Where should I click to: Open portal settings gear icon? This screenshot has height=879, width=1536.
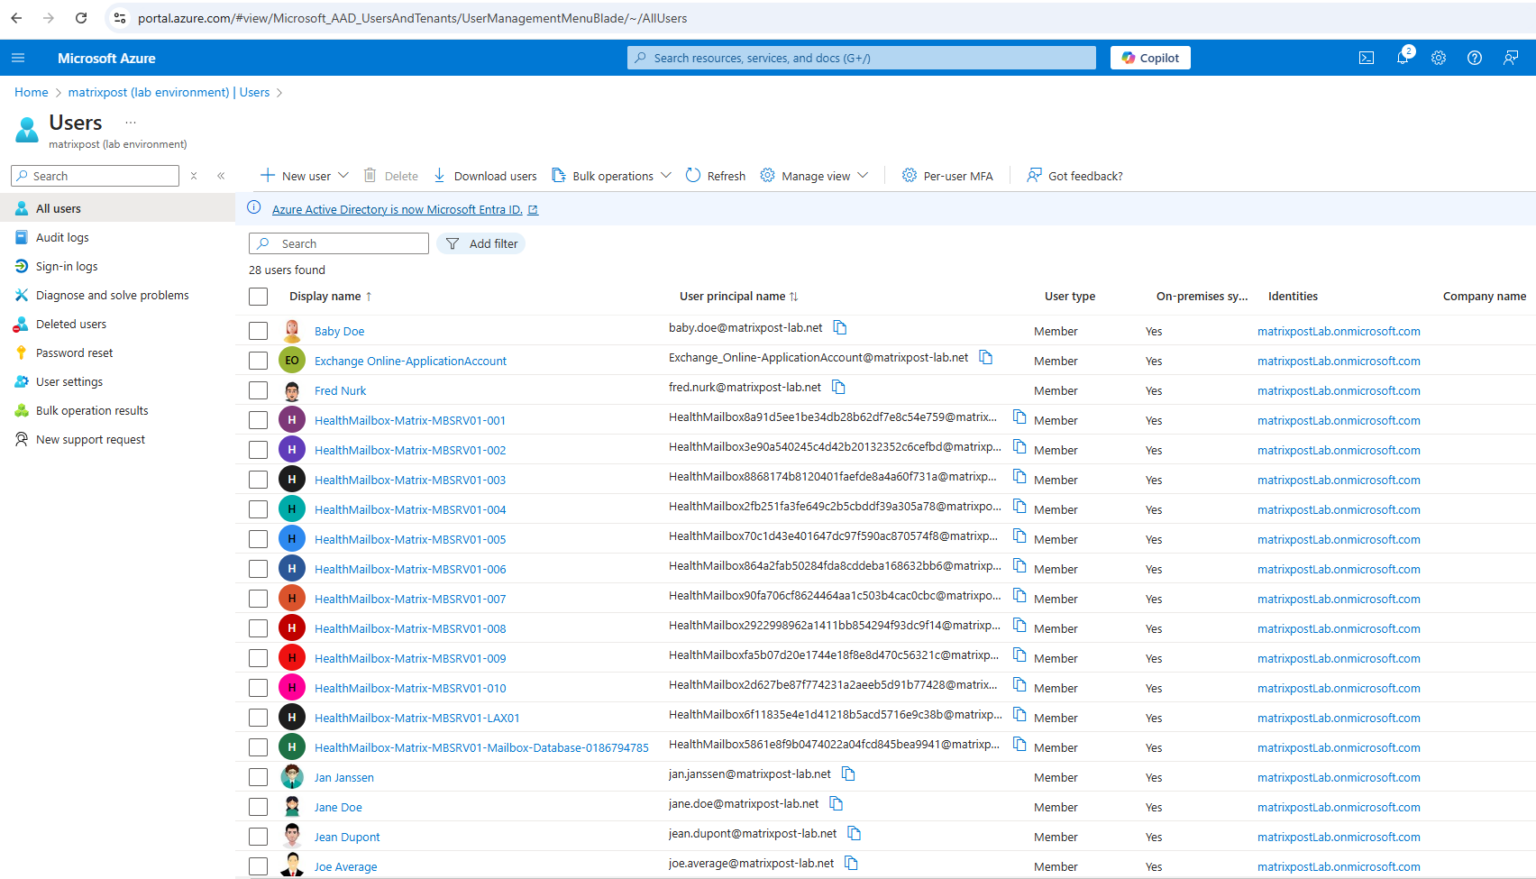click(1438, 58)
